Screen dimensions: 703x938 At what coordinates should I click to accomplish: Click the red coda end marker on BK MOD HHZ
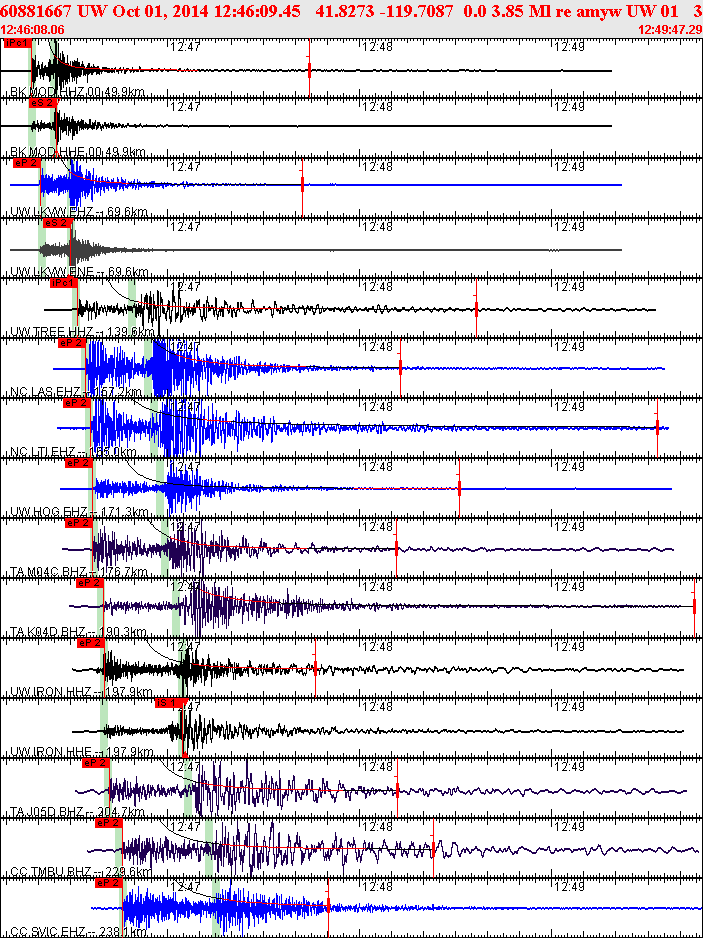309,69
